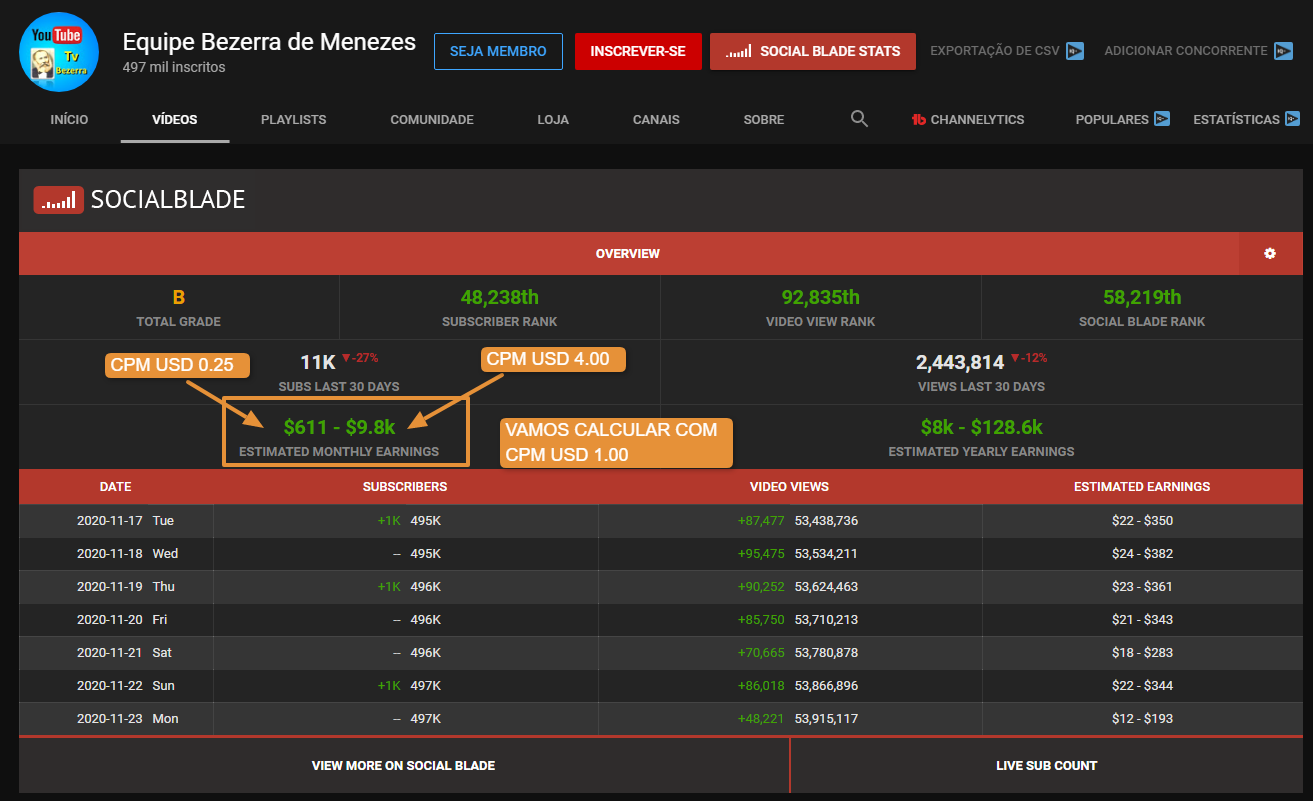Open the LOJA tab
This screenshot has width=1313, height=801.
553,119
